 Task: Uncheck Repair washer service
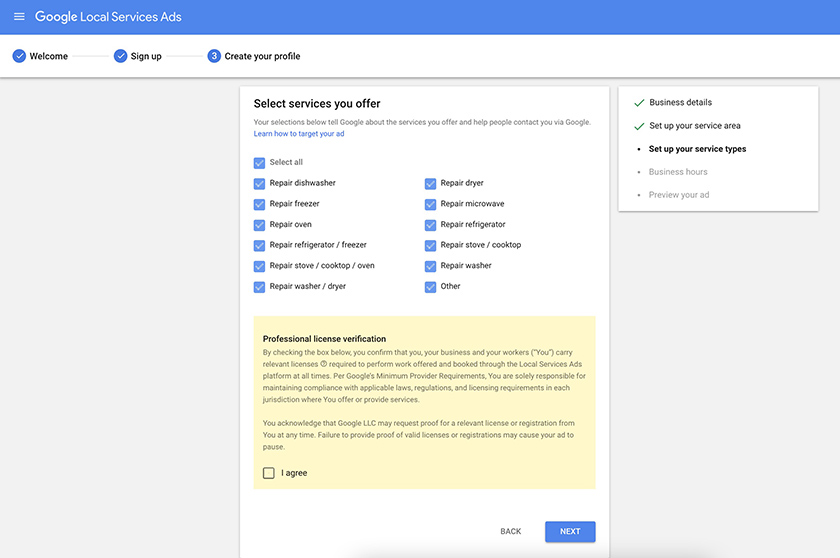point(430,266)
